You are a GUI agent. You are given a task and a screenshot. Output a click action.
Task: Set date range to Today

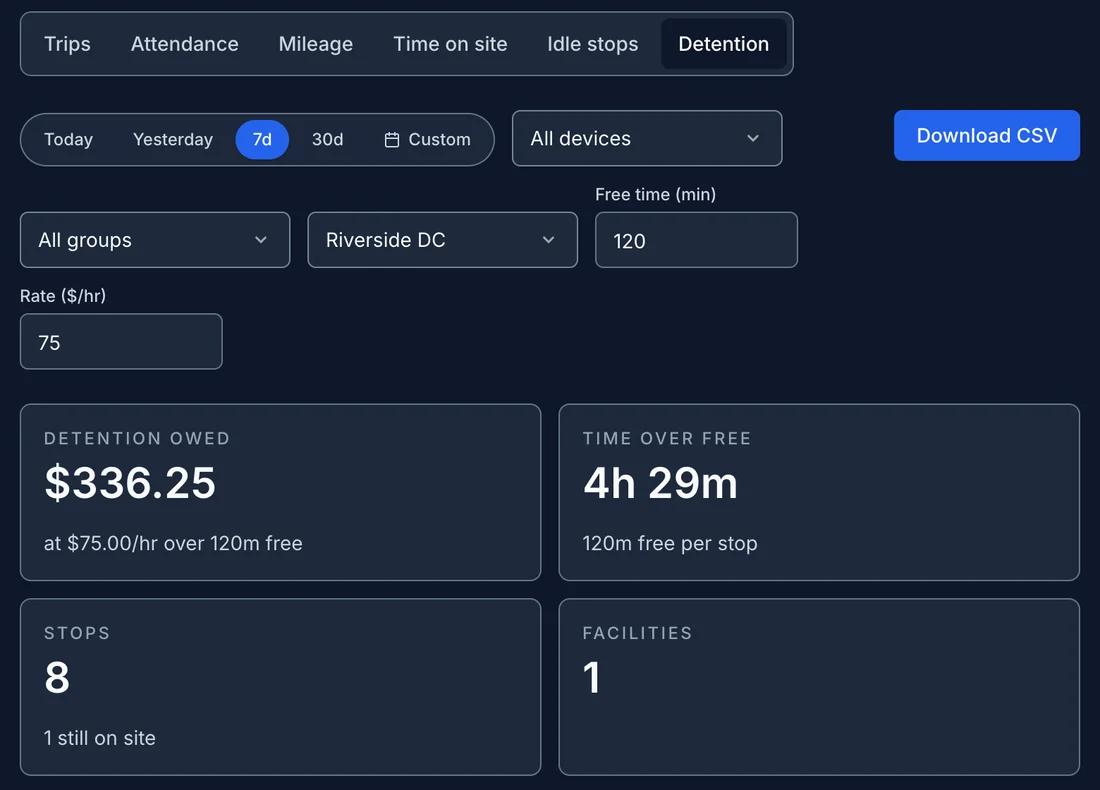[x=68, y=140]
